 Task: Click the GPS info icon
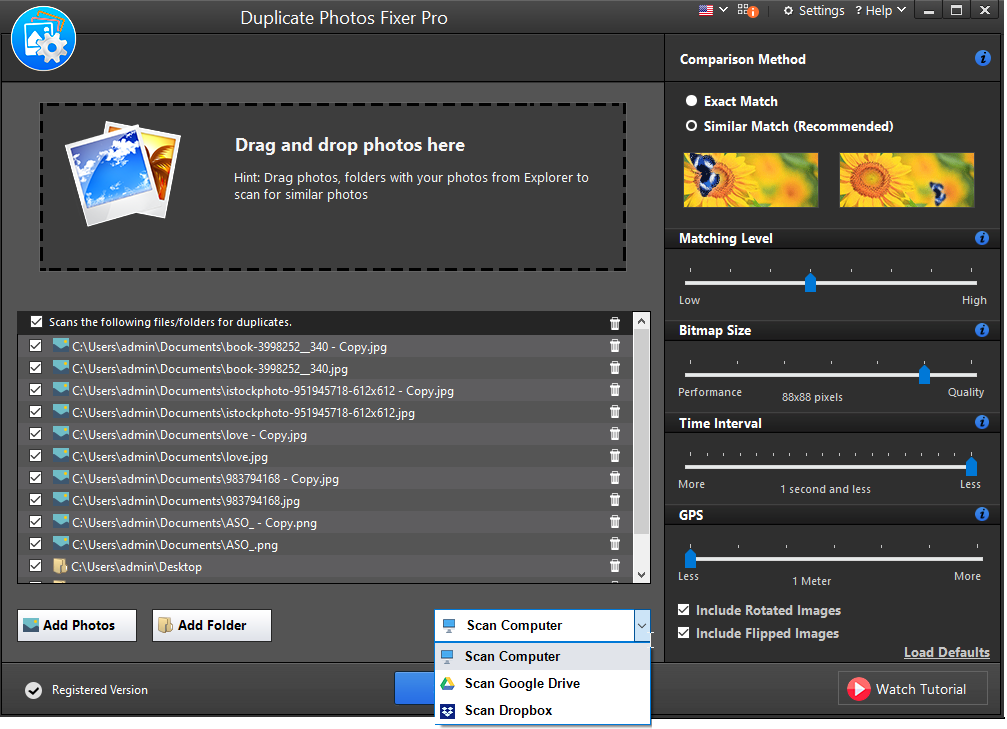[981, 514]
